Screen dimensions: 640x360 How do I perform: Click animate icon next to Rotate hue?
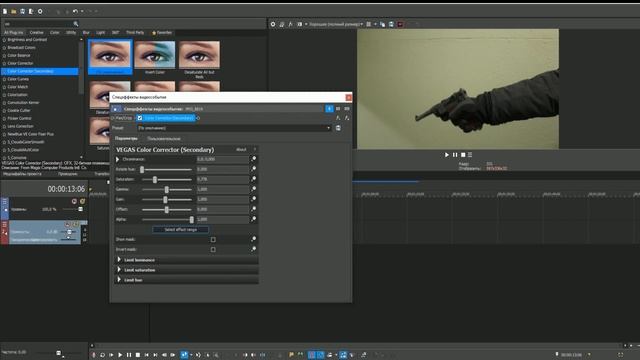click(253, 169)
